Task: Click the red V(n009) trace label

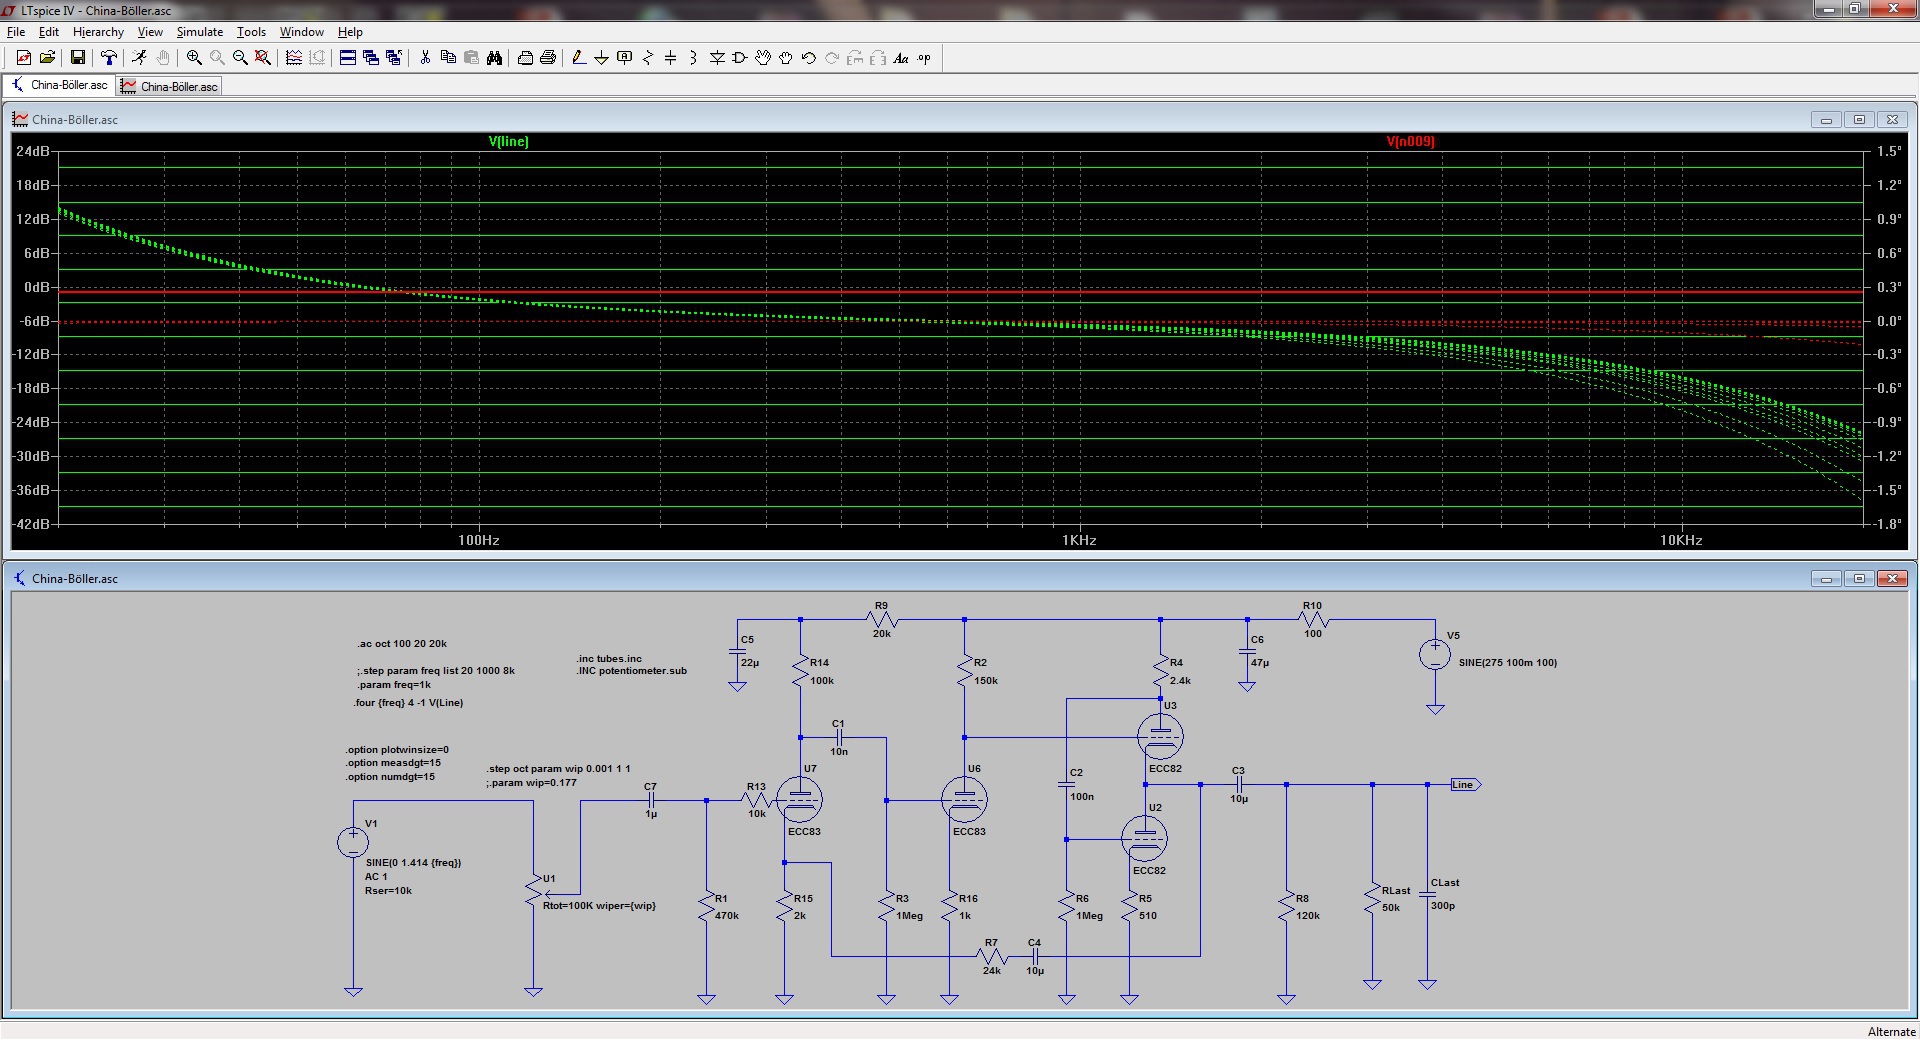Action: pyautogui.click(x=1410, y=141)
